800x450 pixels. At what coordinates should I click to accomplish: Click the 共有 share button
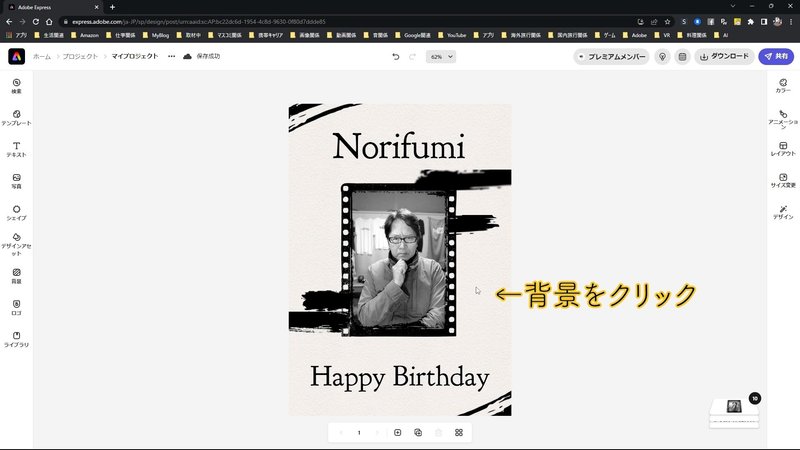point(776,57)
